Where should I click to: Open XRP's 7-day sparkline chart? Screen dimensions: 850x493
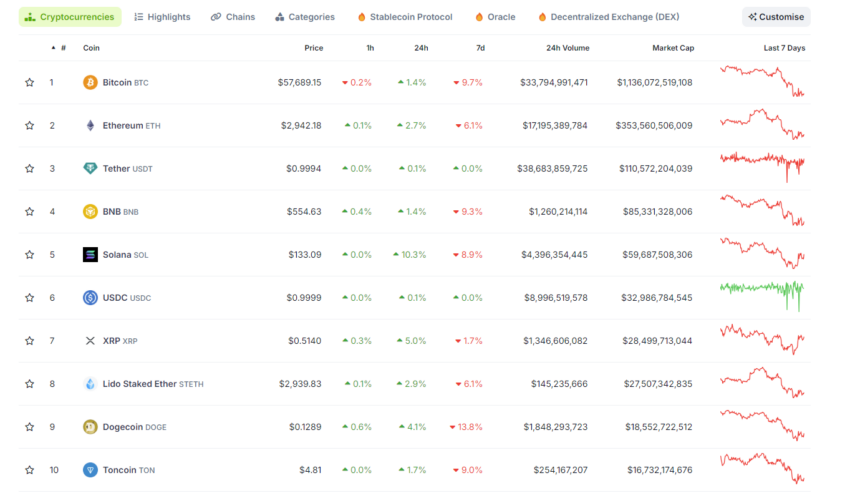click(762, 340)
